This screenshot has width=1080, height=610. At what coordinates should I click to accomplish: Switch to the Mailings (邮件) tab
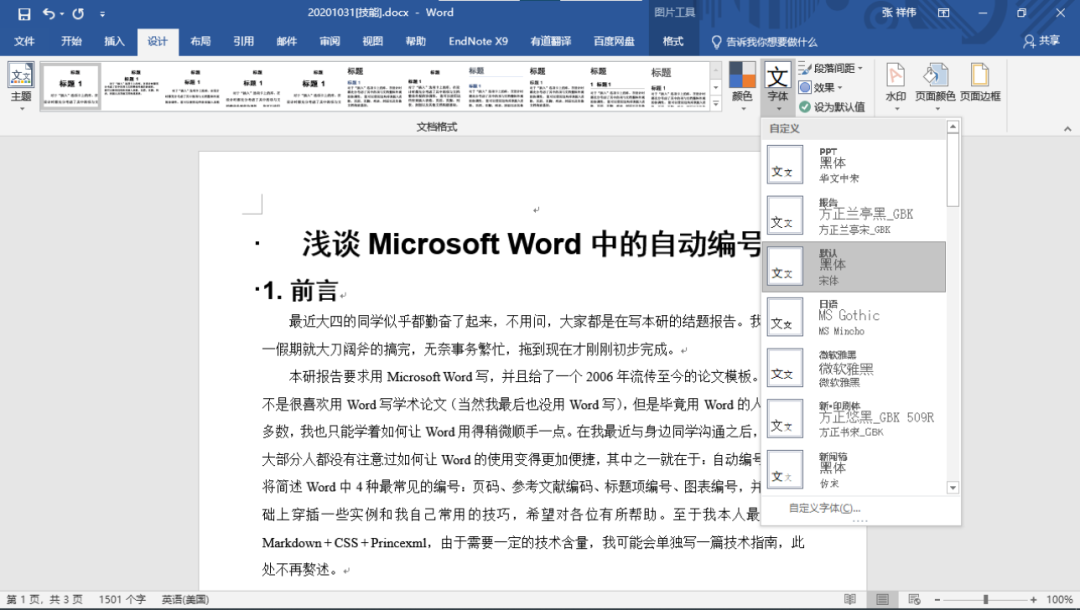click(x=287, y=41)
